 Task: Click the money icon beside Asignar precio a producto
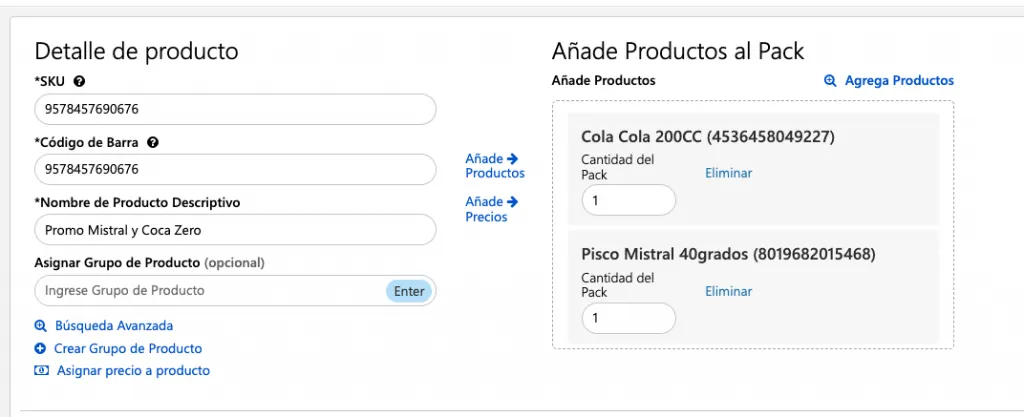(x=41, y=371)
